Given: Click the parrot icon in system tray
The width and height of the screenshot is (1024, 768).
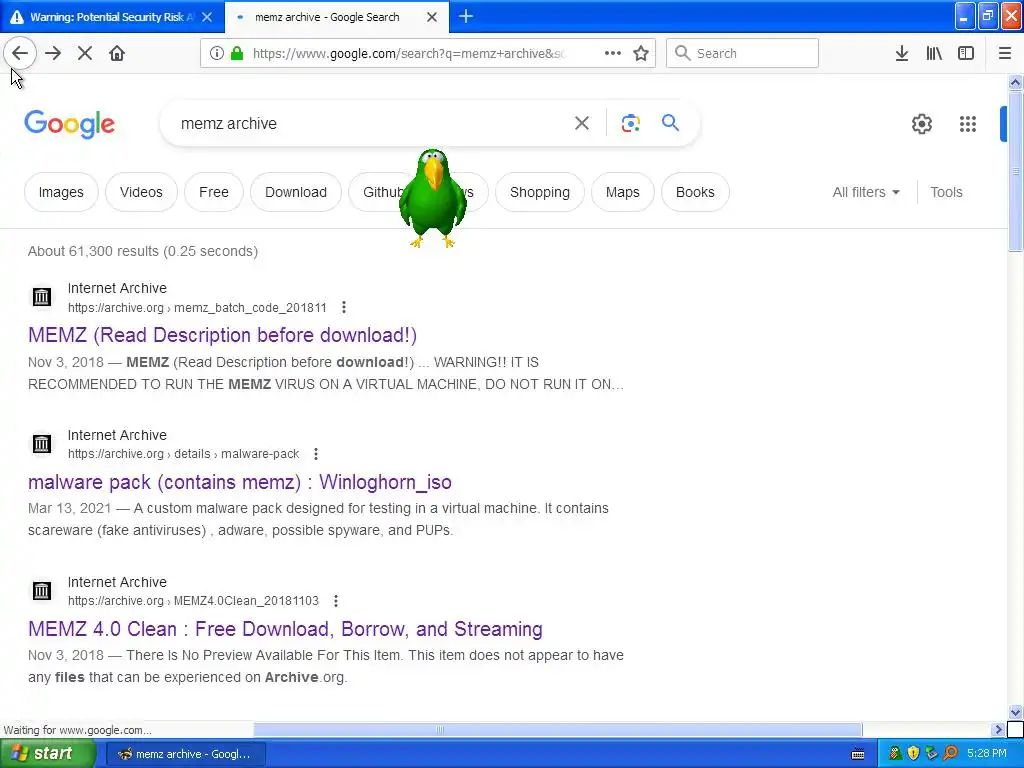Looking at the screenshot, I should coord(895,754).
